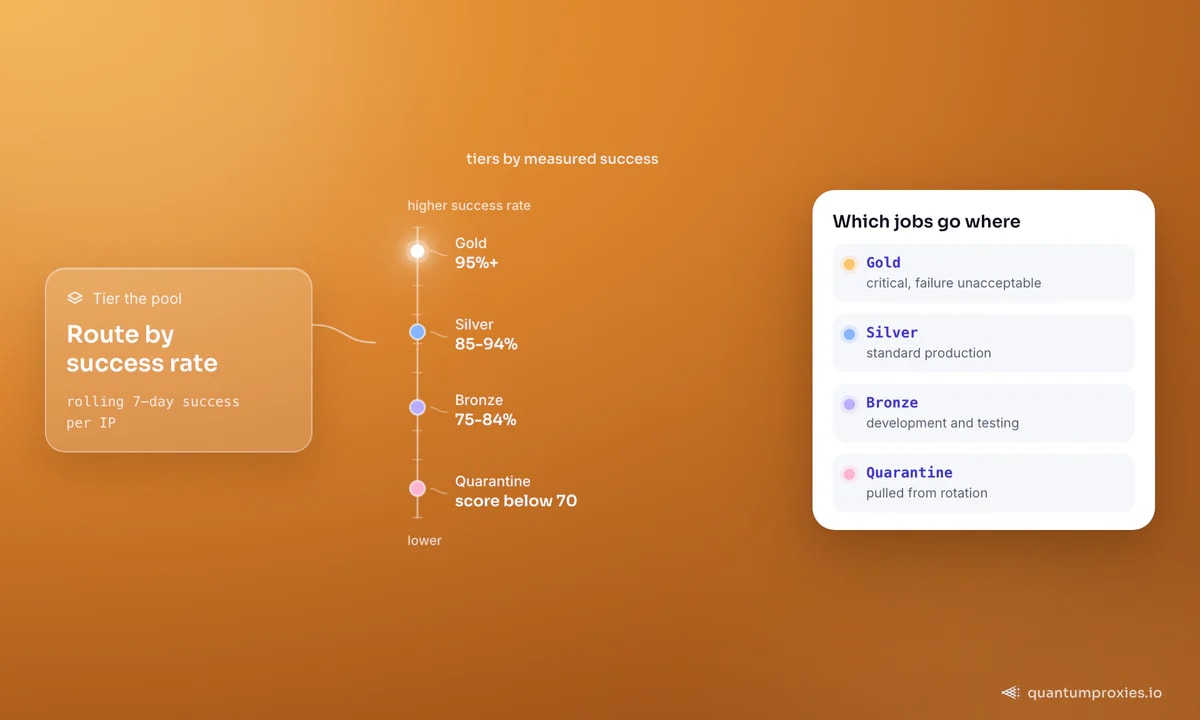
Task: Click 'rolling 7-day success per IP' text
Action: (153, 412)
